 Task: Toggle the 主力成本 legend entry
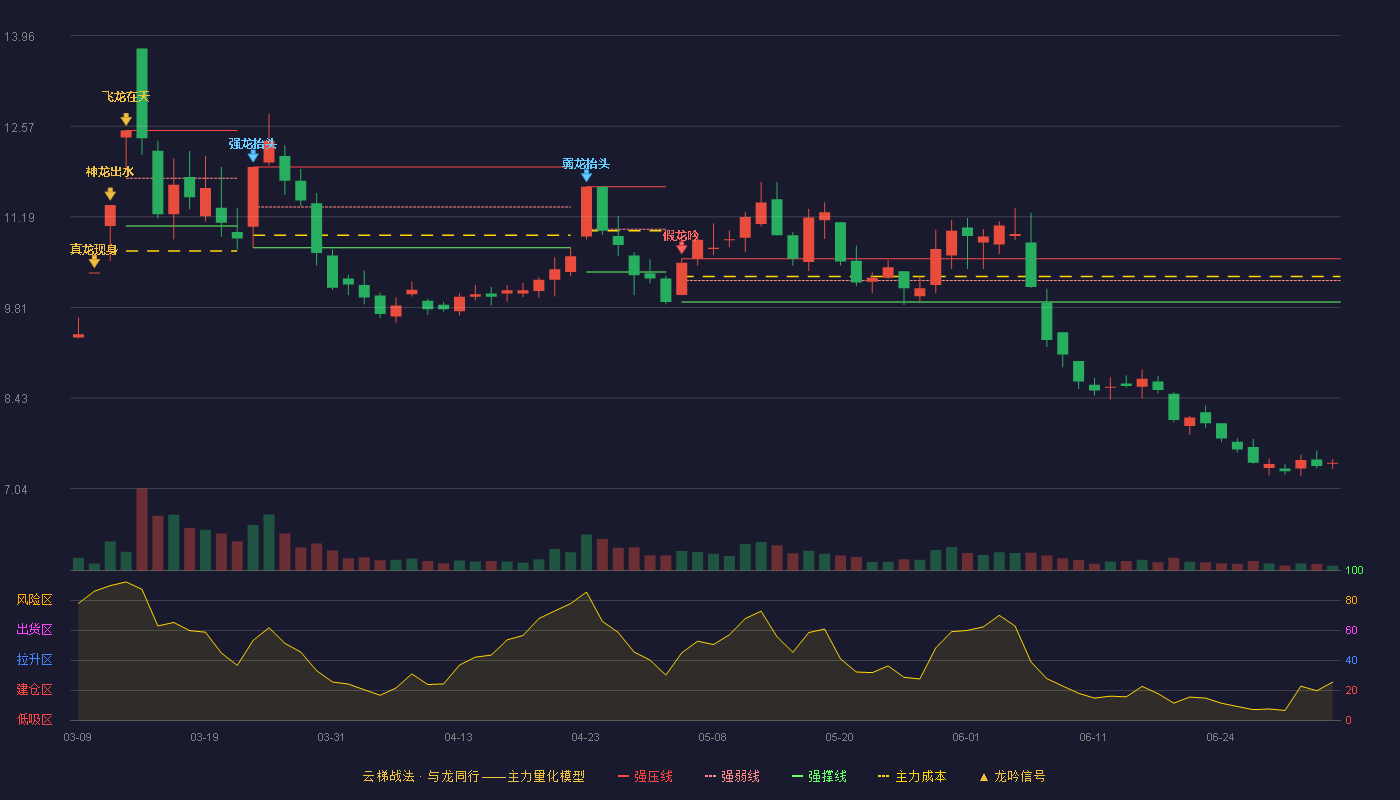(x=912, y=776)
